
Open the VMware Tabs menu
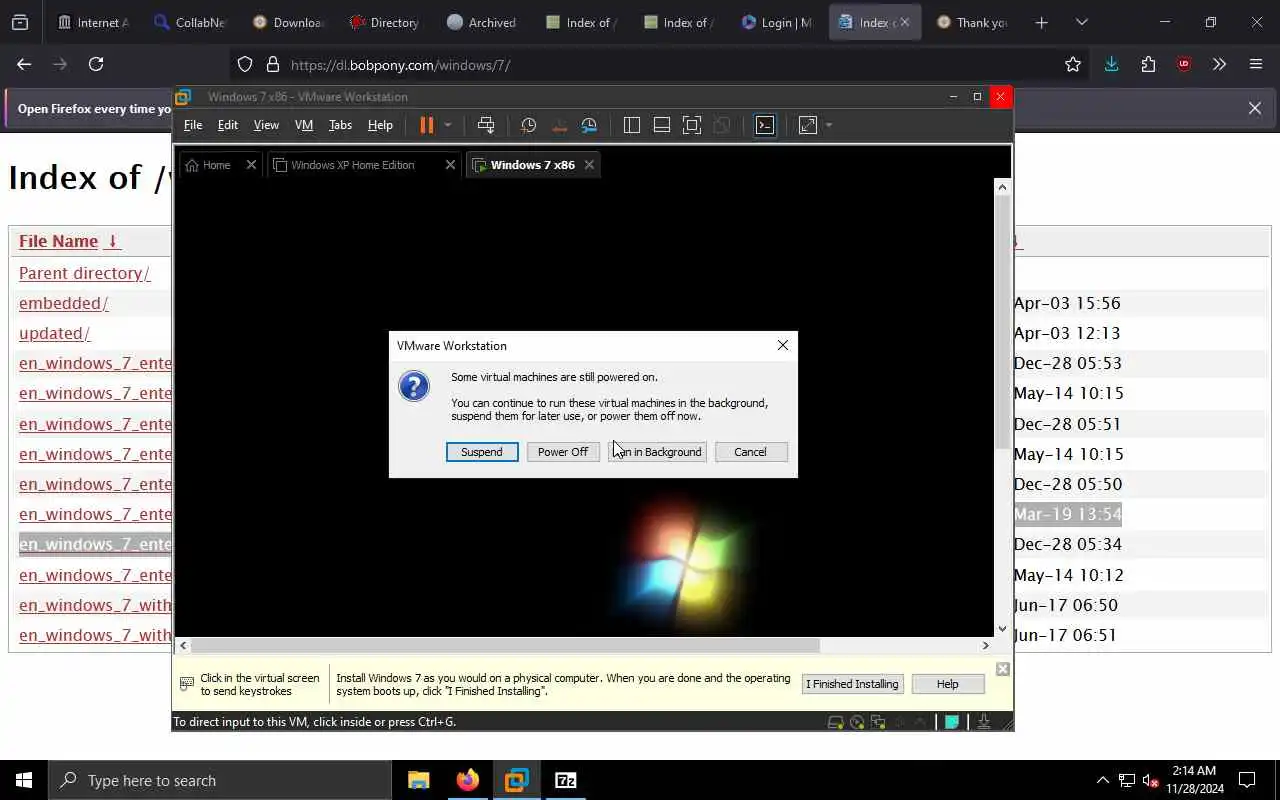click(340, 125)
